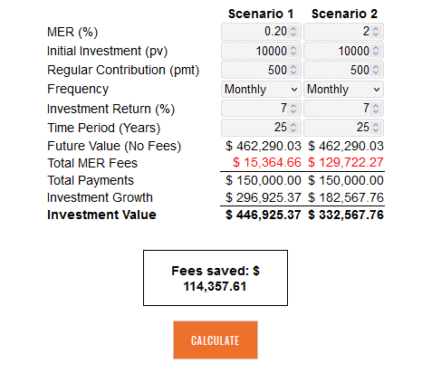The height and width of the screenshot is (373, 422).
Task: Select Scenario 1 Initial Investment input
Action: tap(261, 51)
